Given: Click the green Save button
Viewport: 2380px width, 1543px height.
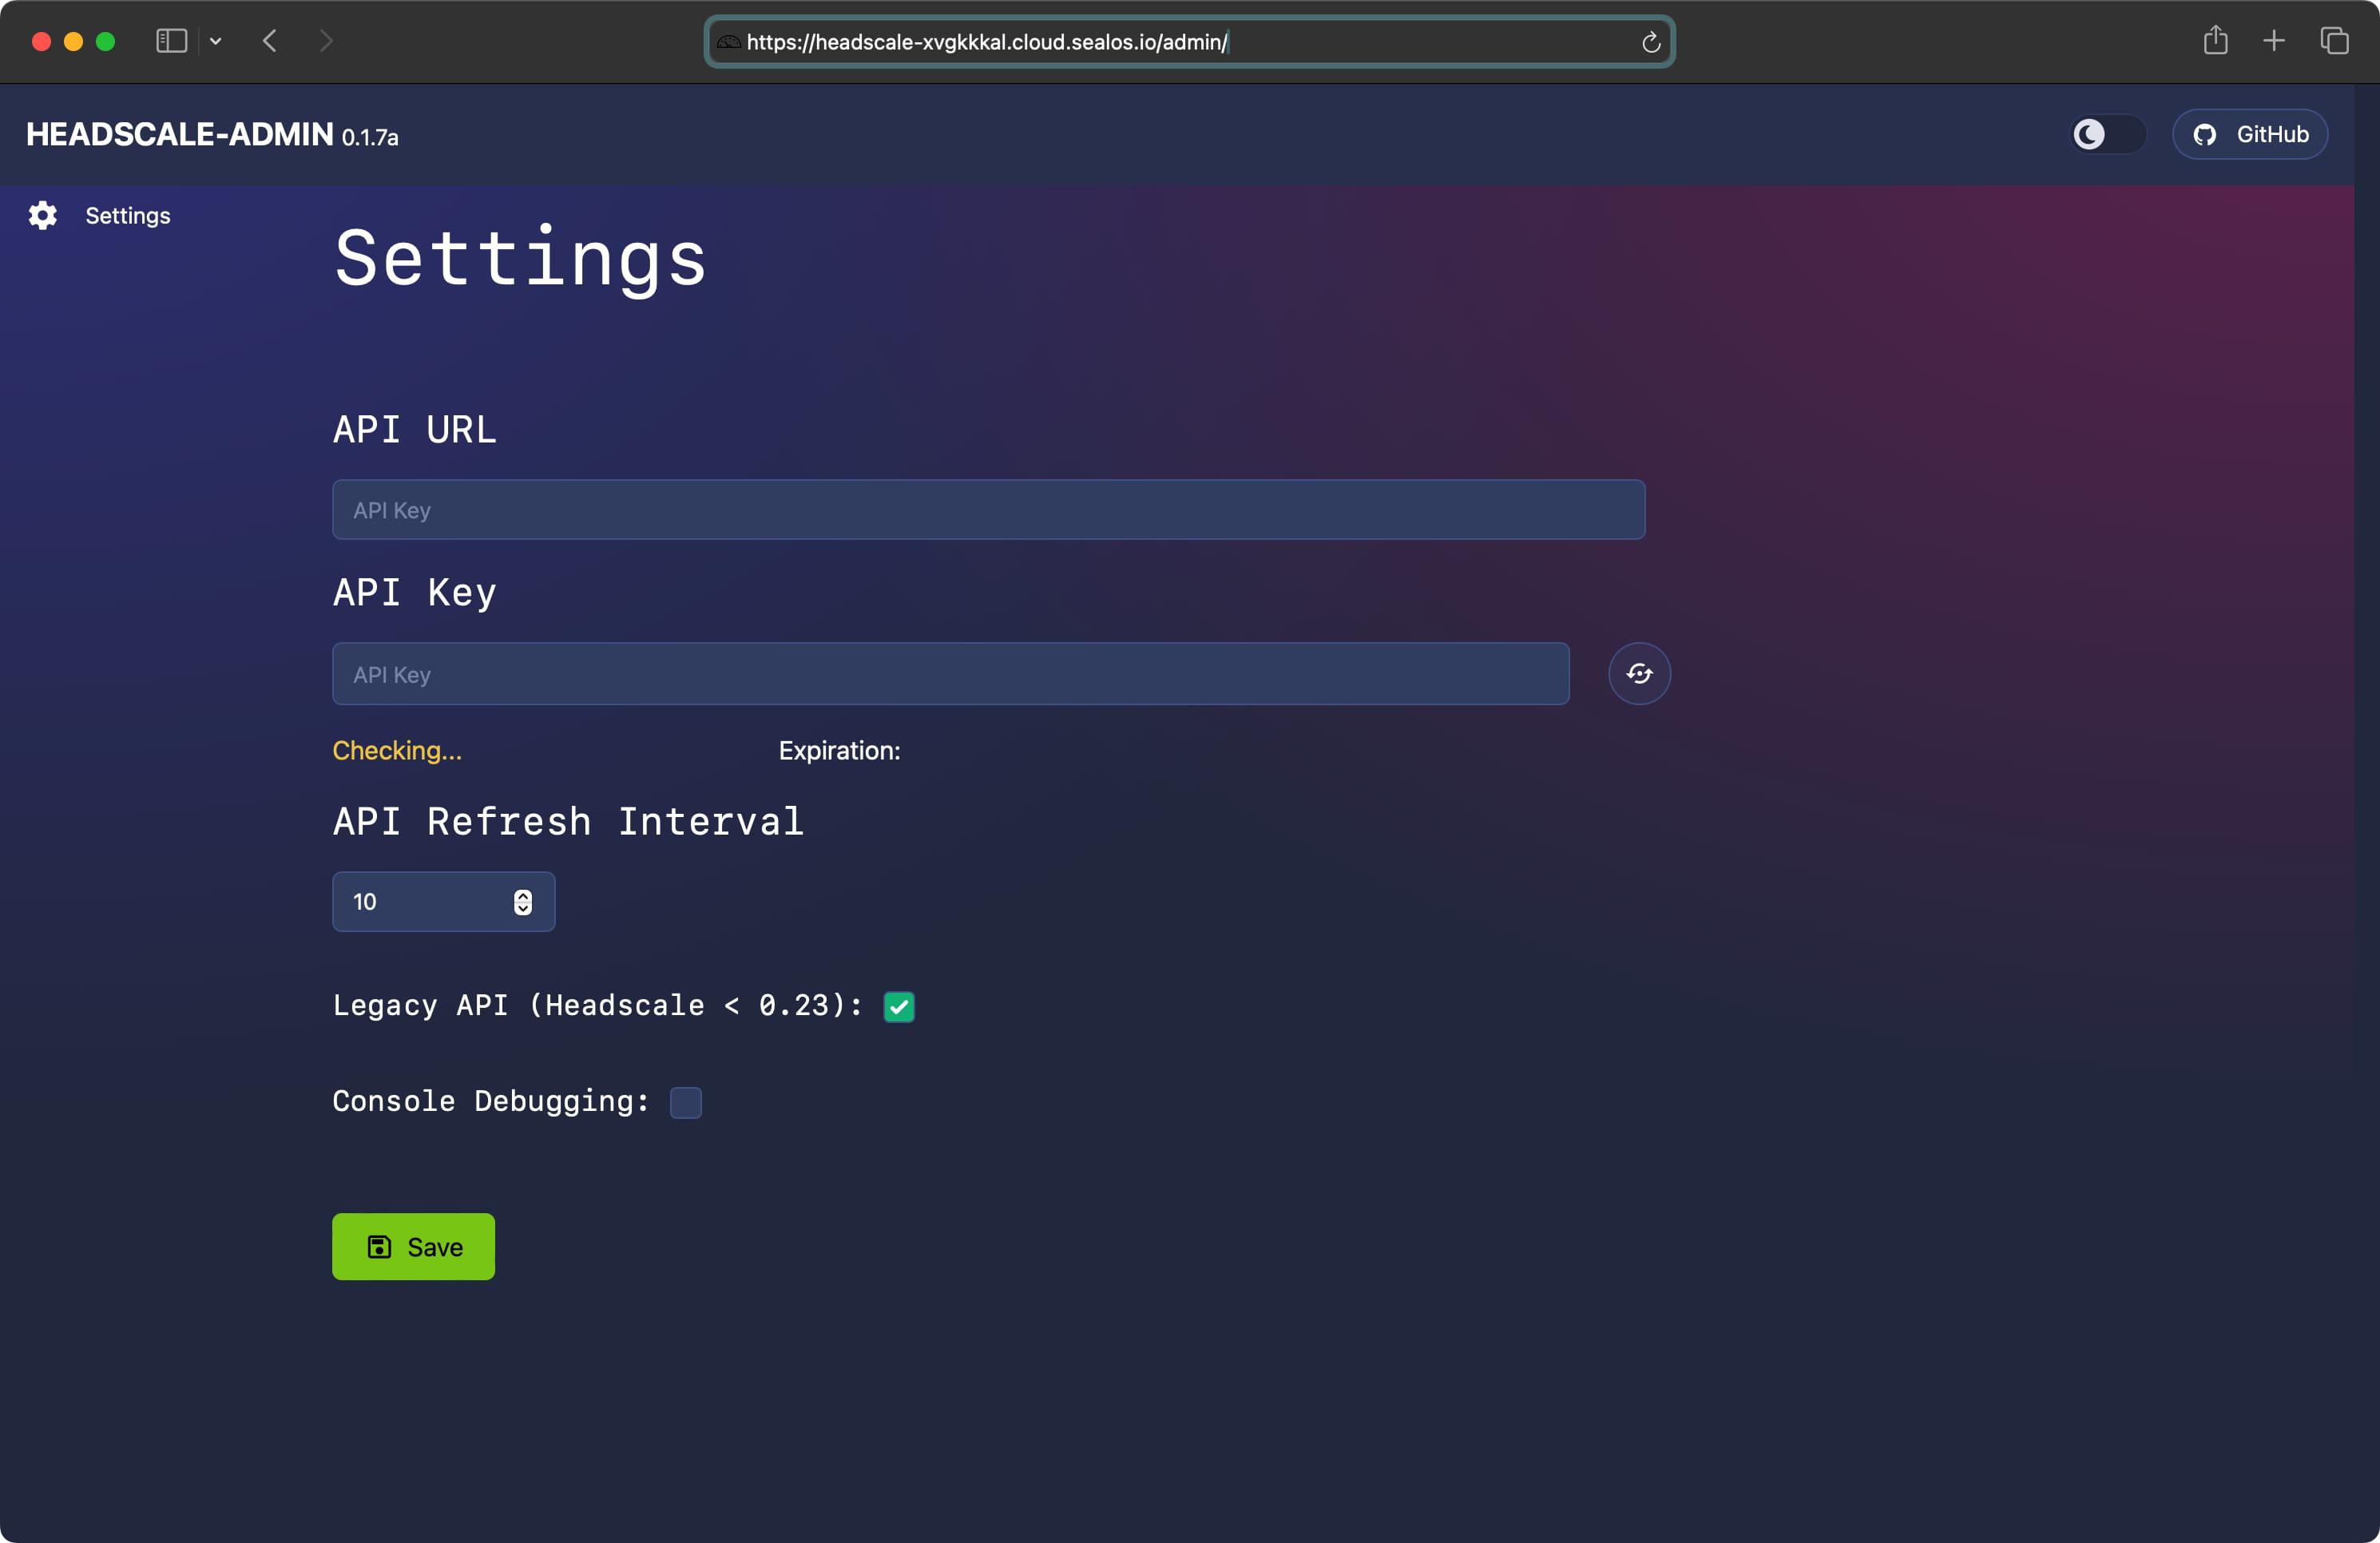Looking at the screenshot, I should pyautogui.click(x=413, y=1246).
